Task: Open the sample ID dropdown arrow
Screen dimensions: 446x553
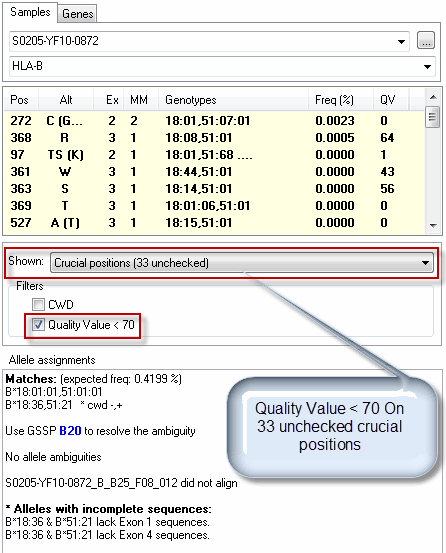Action: [401, 42]
